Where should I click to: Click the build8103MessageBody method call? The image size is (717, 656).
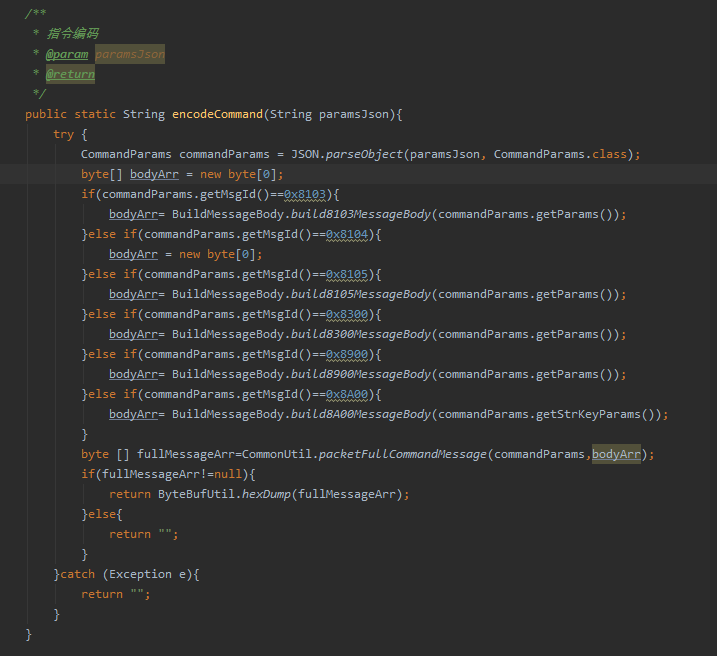pos(360,214)
